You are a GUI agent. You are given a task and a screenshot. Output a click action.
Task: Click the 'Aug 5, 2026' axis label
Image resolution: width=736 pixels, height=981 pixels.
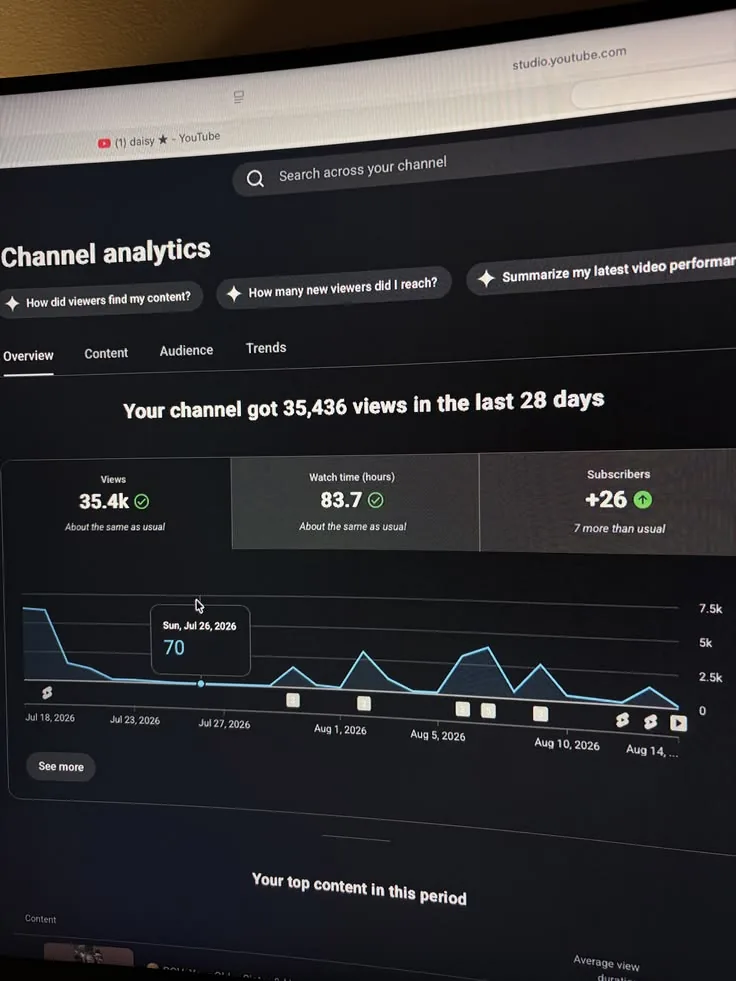(x=437, y=736)
